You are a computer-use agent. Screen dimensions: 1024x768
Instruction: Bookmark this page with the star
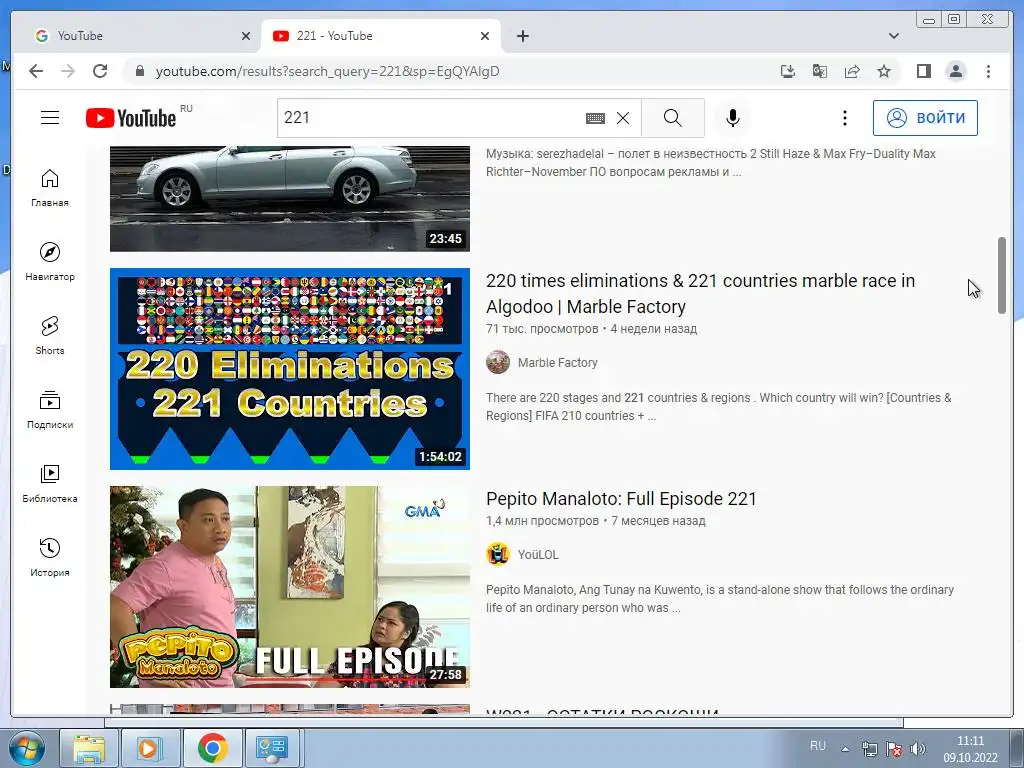tap(884, 71)
